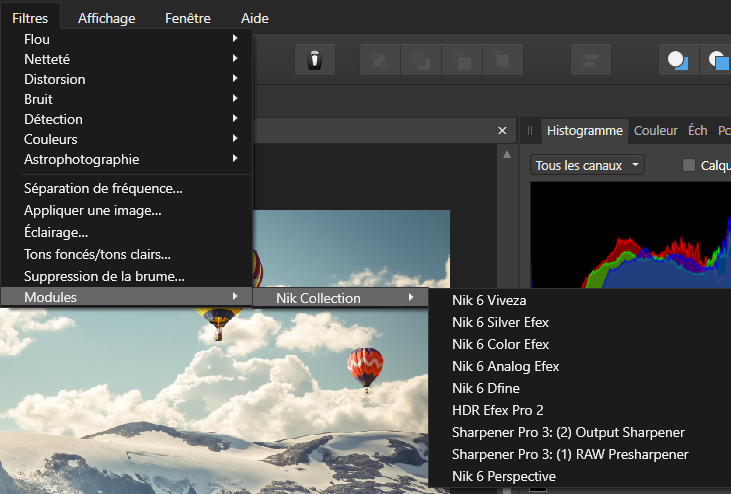Close the document tab with X

pyautogui.click(x=502, y=130)
